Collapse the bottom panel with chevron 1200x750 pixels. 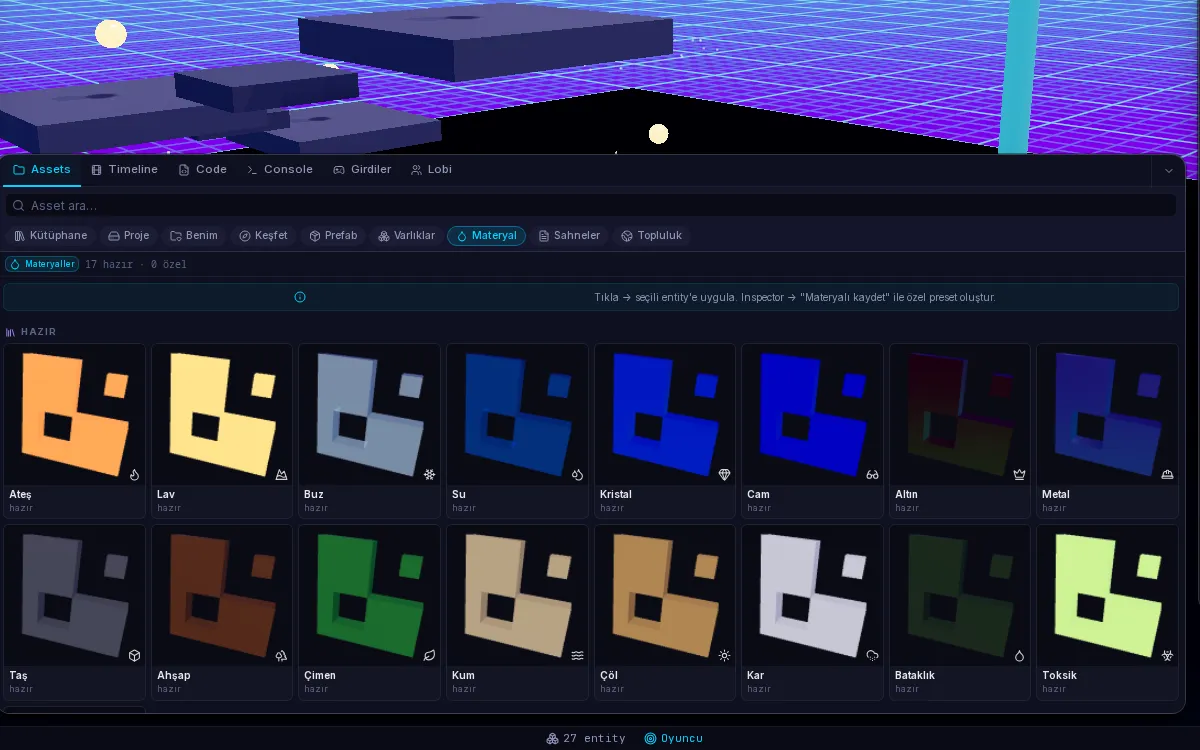(x=1169, y=171)
